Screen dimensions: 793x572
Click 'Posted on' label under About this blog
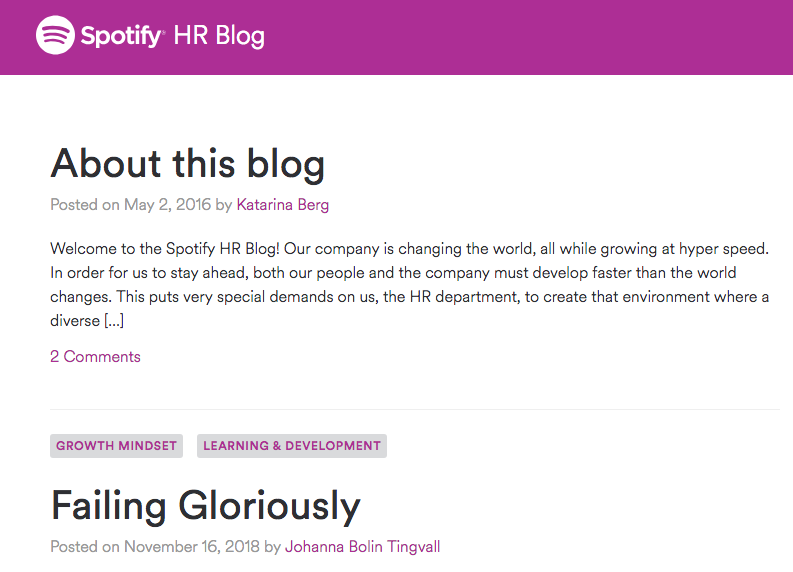(84, 204)
